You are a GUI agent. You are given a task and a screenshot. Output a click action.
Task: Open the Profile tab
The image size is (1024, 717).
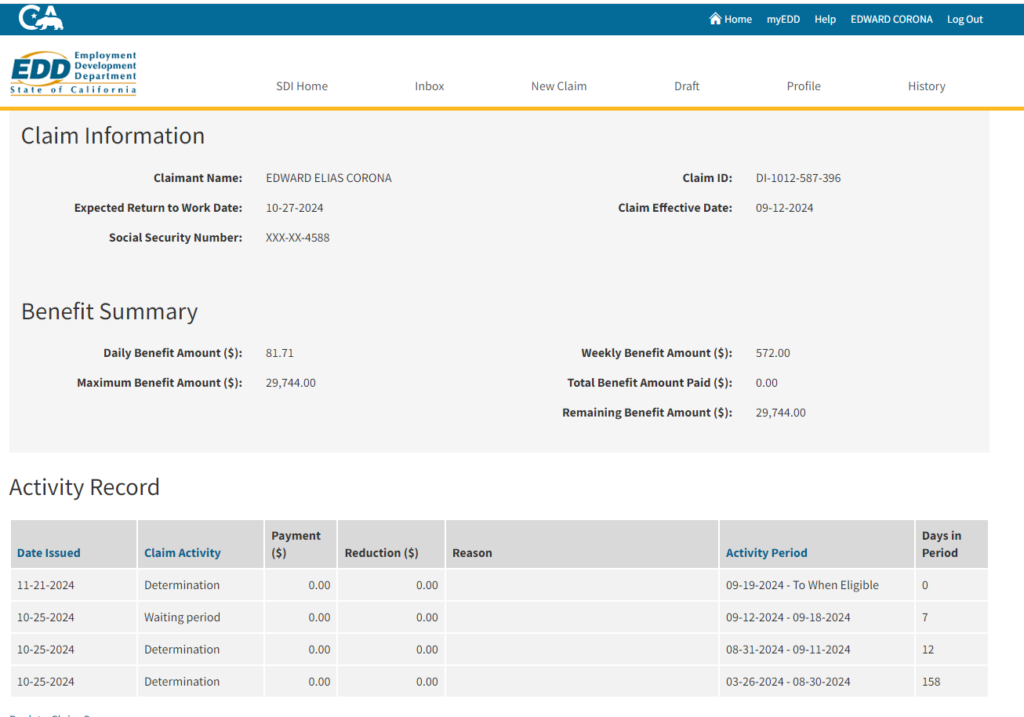tap(804, 86)
